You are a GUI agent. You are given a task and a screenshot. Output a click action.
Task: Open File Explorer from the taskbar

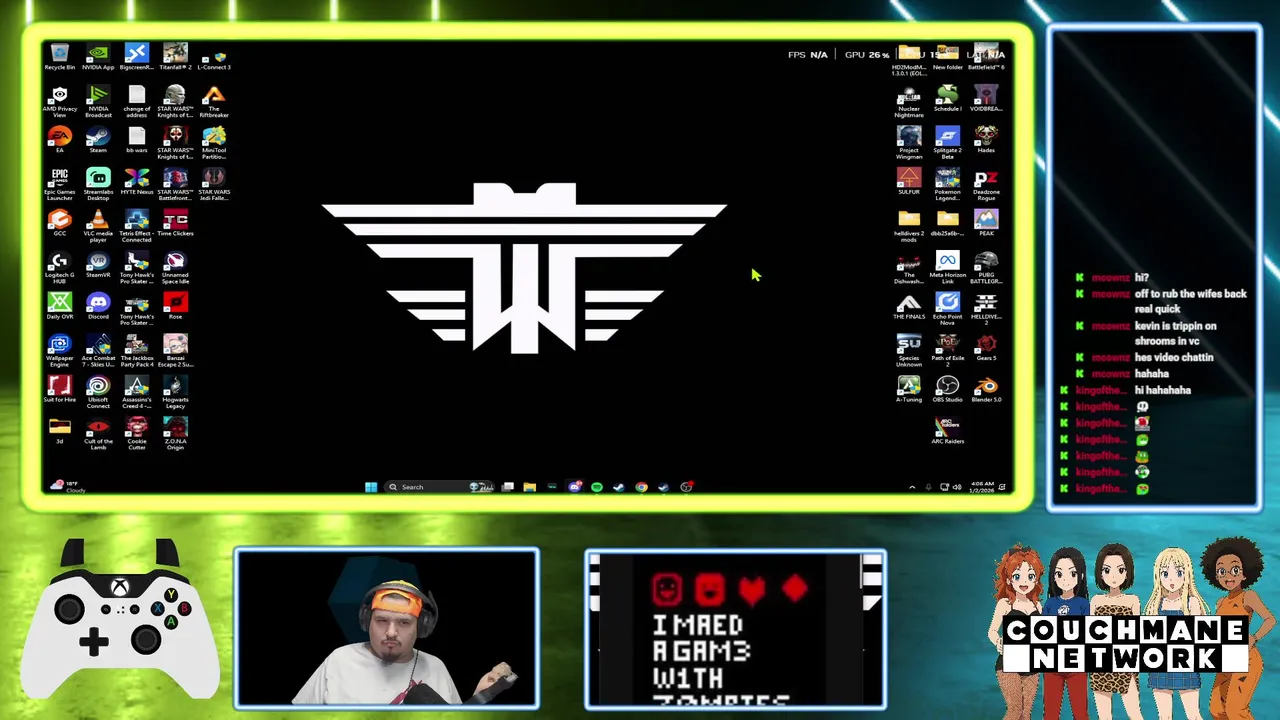pyautogui.click(x=529, y=487)
